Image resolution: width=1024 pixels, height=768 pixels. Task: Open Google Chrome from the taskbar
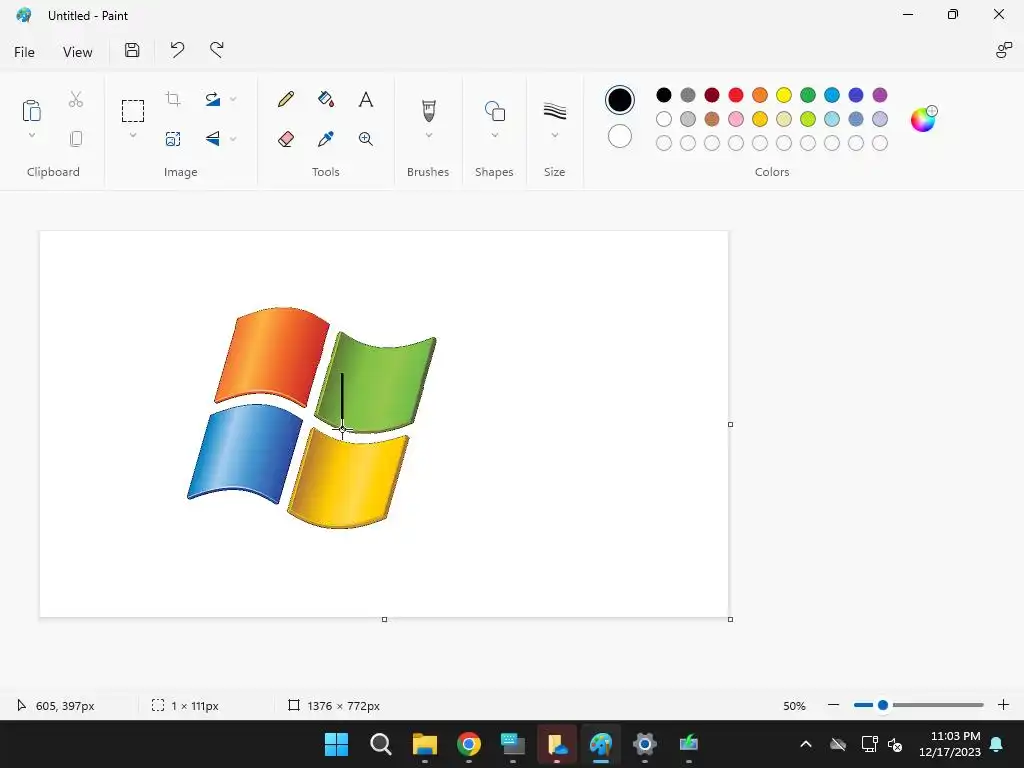[x=469, y=744]
